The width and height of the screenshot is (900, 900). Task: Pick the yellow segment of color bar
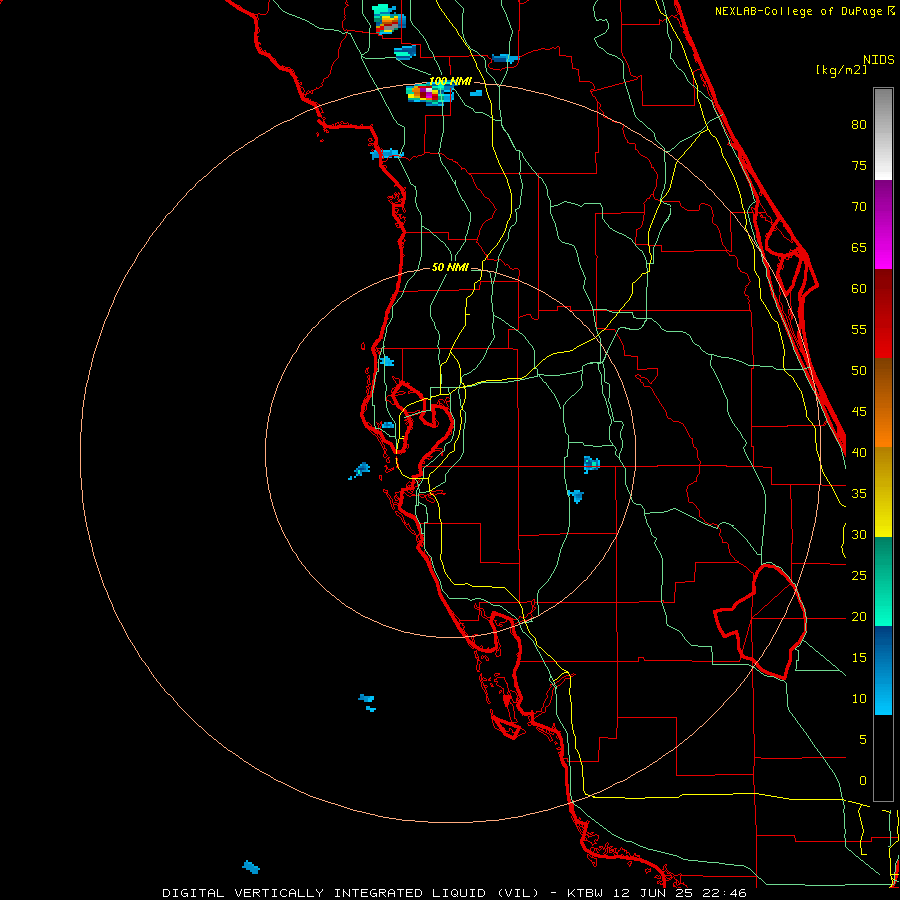pos(883,492)
